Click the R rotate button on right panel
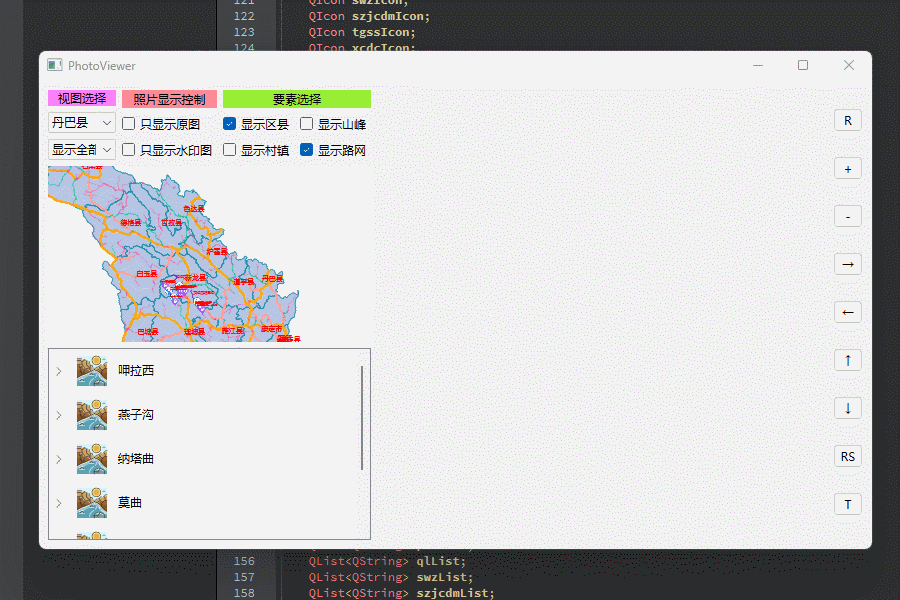 tap(847, 119)
